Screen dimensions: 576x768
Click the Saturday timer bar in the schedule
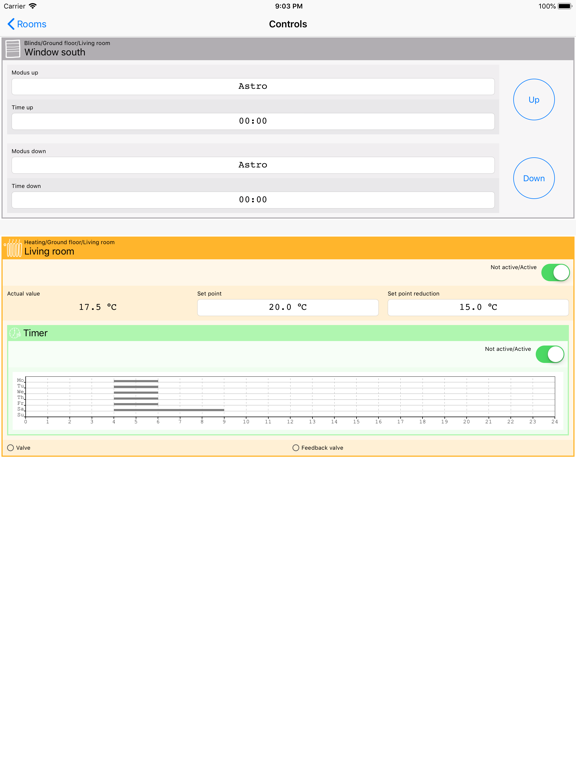[169, 410]
